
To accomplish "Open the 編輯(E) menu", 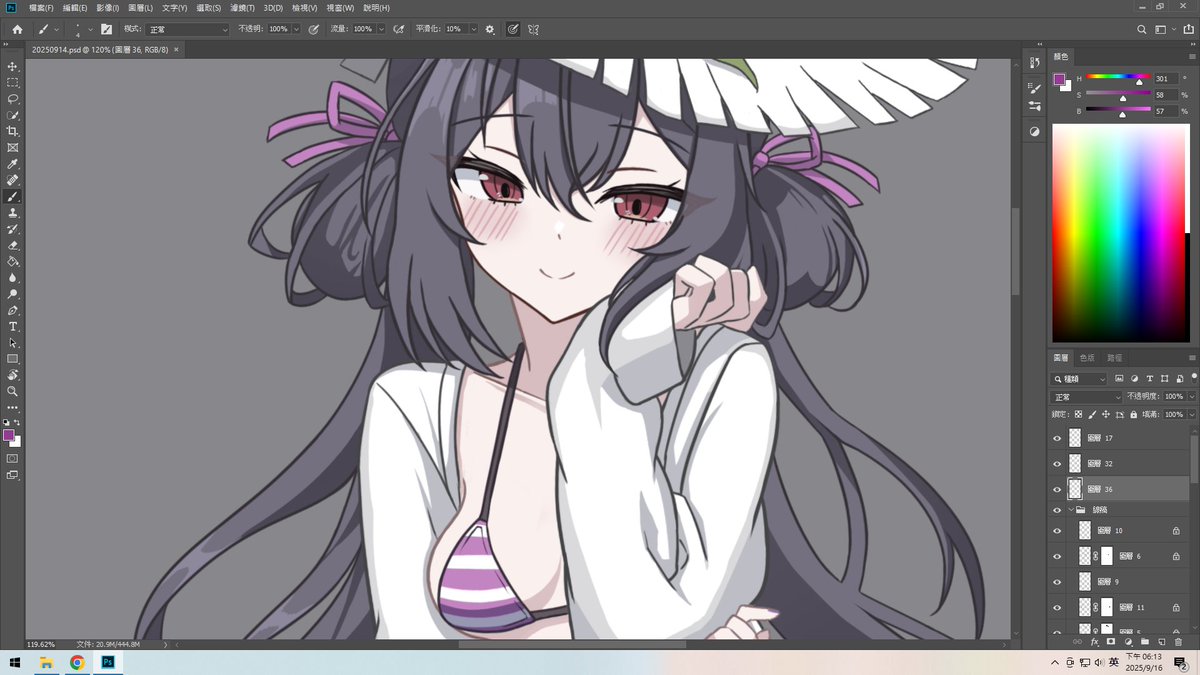I will tap(75, 7).
